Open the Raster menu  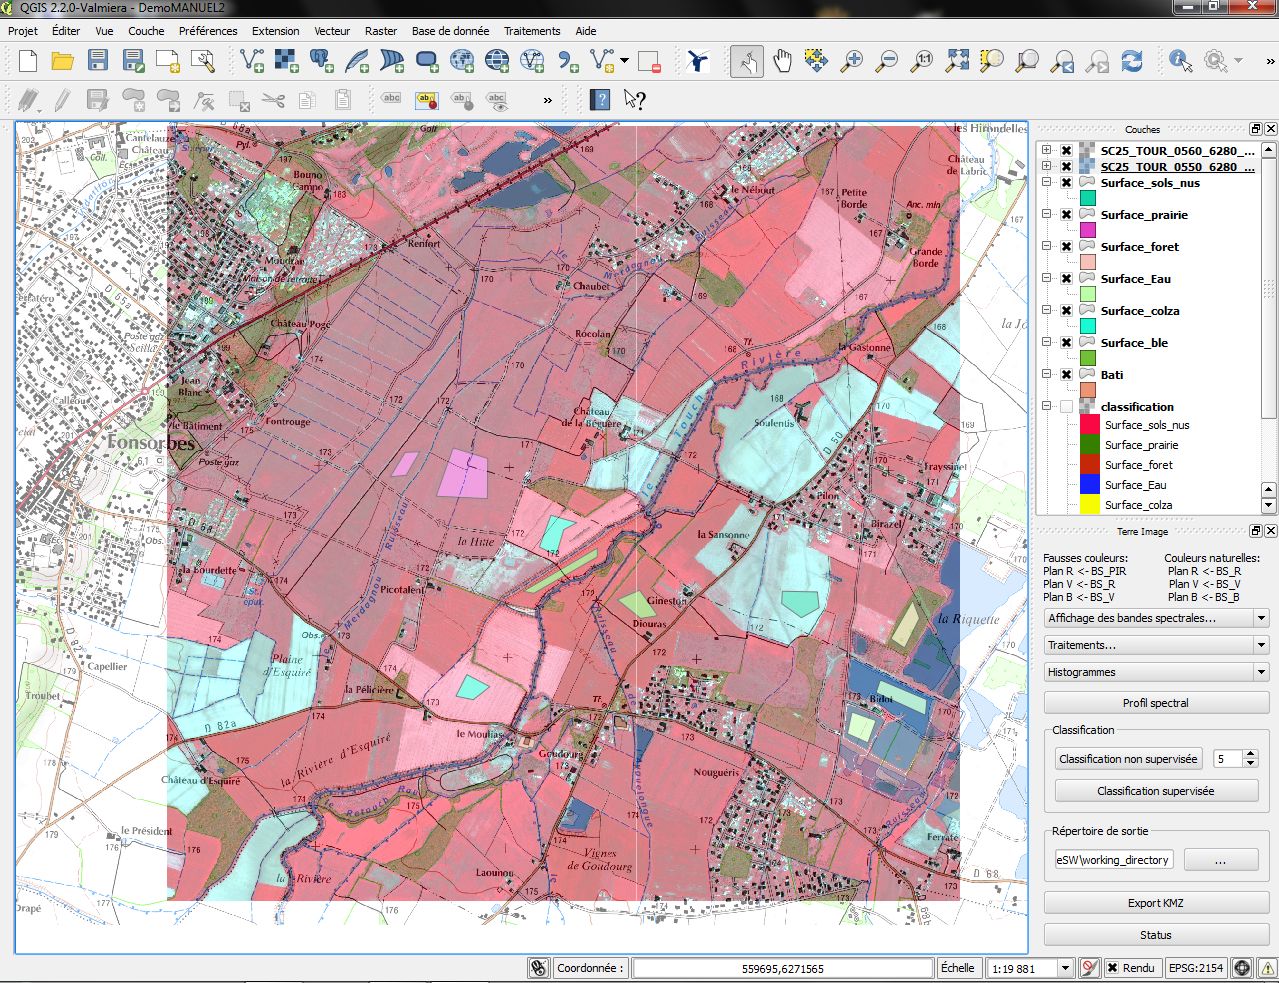click(380, 31)
